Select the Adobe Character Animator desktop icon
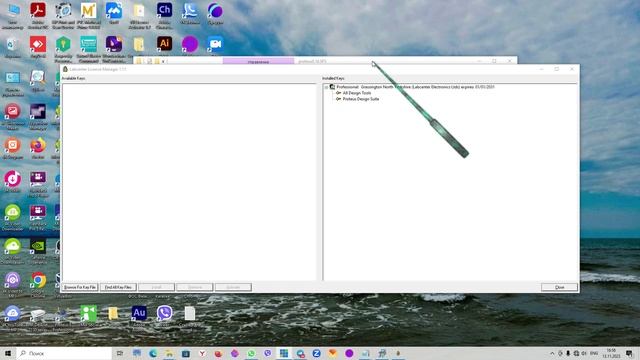The height and width of the screenshot is (360, 640). 164,11
